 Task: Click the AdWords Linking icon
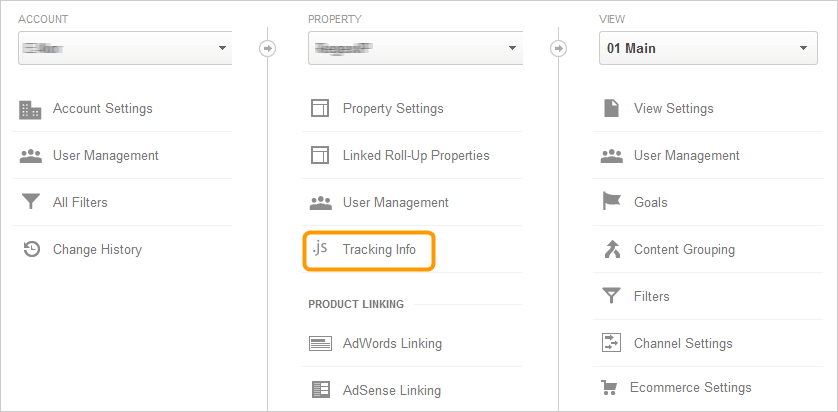click(321, 343)
